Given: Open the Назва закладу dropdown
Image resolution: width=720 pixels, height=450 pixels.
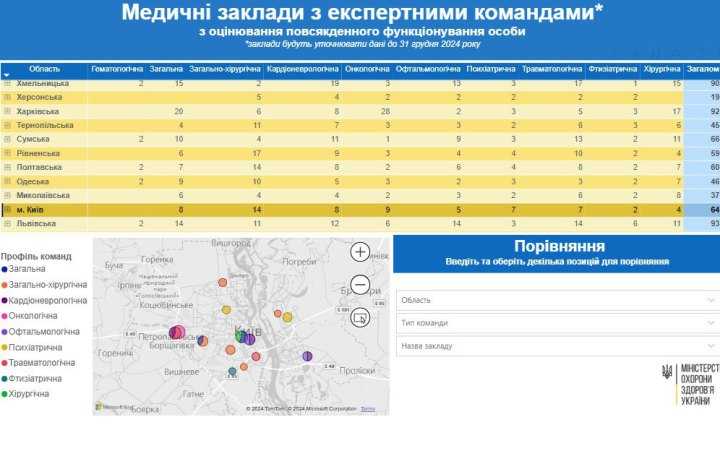Looking at the screenshot, I should (x=558, y=346).
